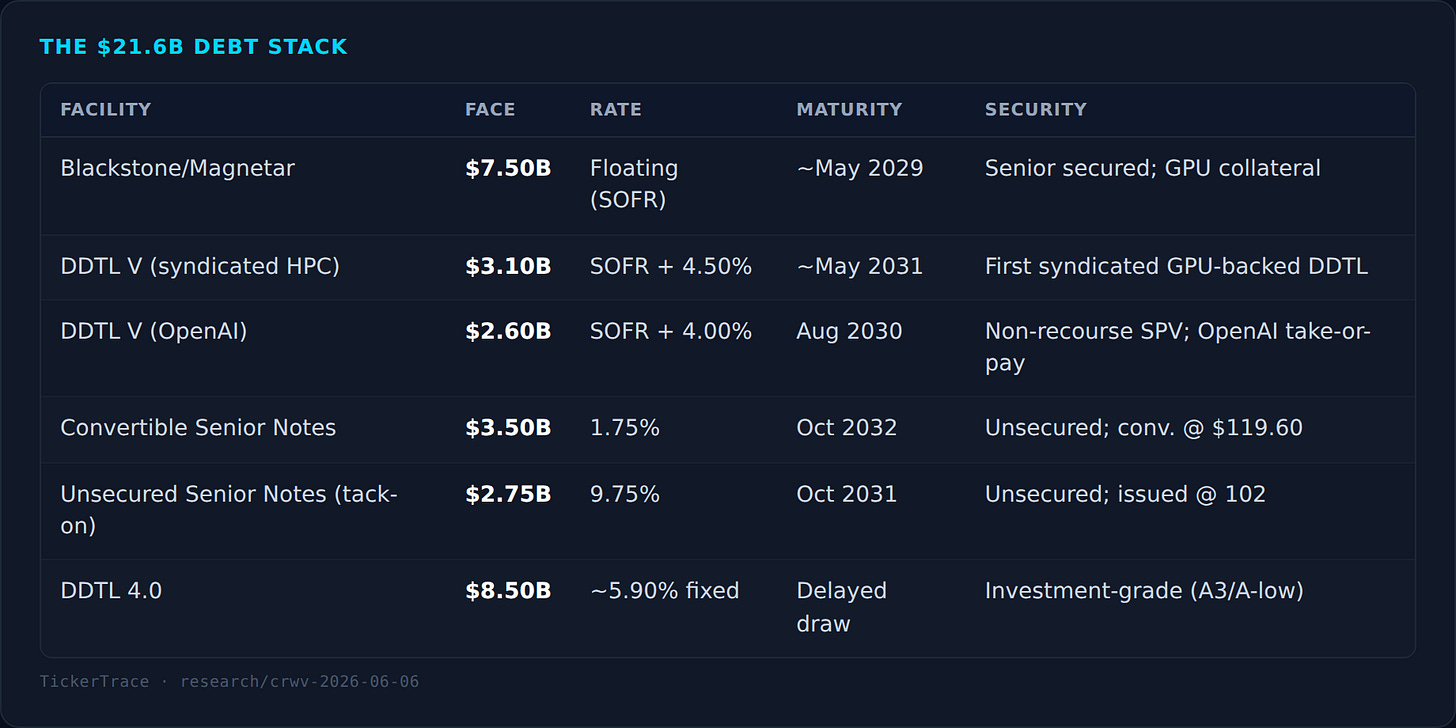The image size is (1456, 728).
Task: Click the Oct 2032 maturity cell
Action: coord(847,428)
